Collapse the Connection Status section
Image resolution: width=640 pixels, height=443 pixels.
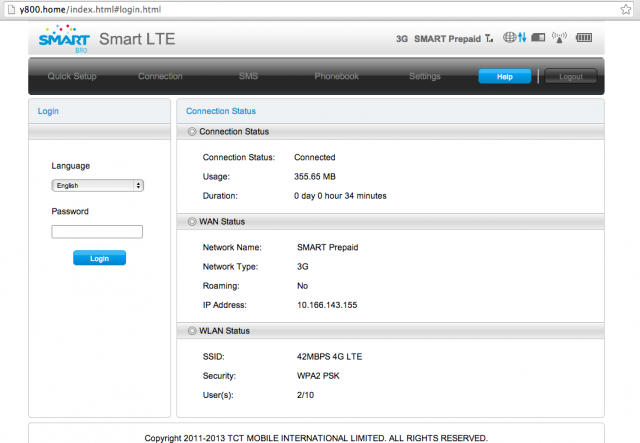(x=192, y=131)
